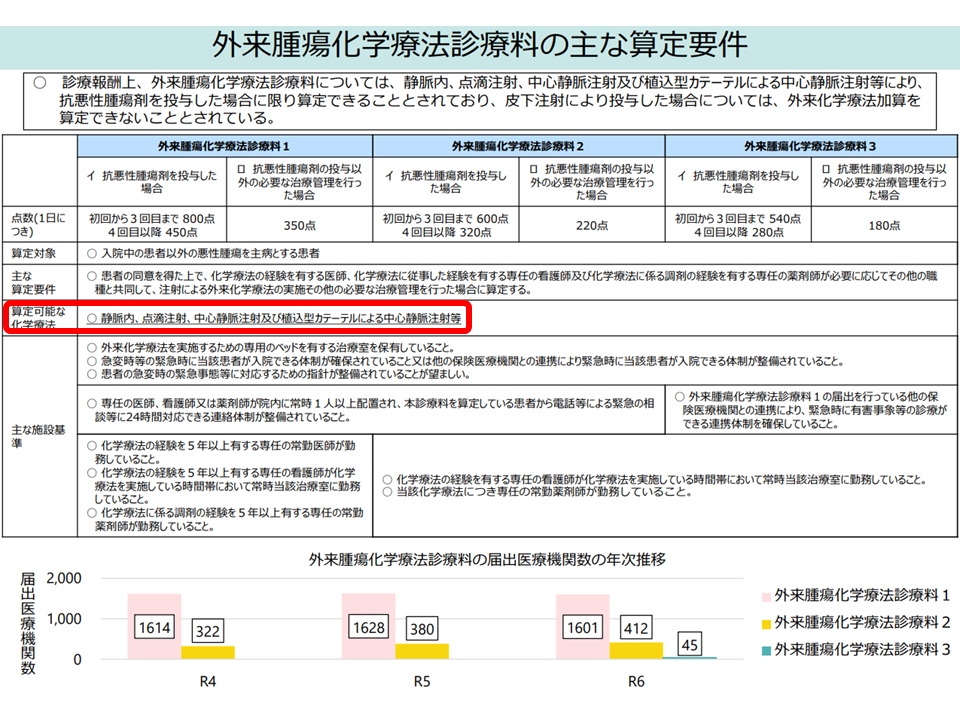960x720 pixels.
Task: Click the 380 data label on the yellow bar
Action: (423, 630)
